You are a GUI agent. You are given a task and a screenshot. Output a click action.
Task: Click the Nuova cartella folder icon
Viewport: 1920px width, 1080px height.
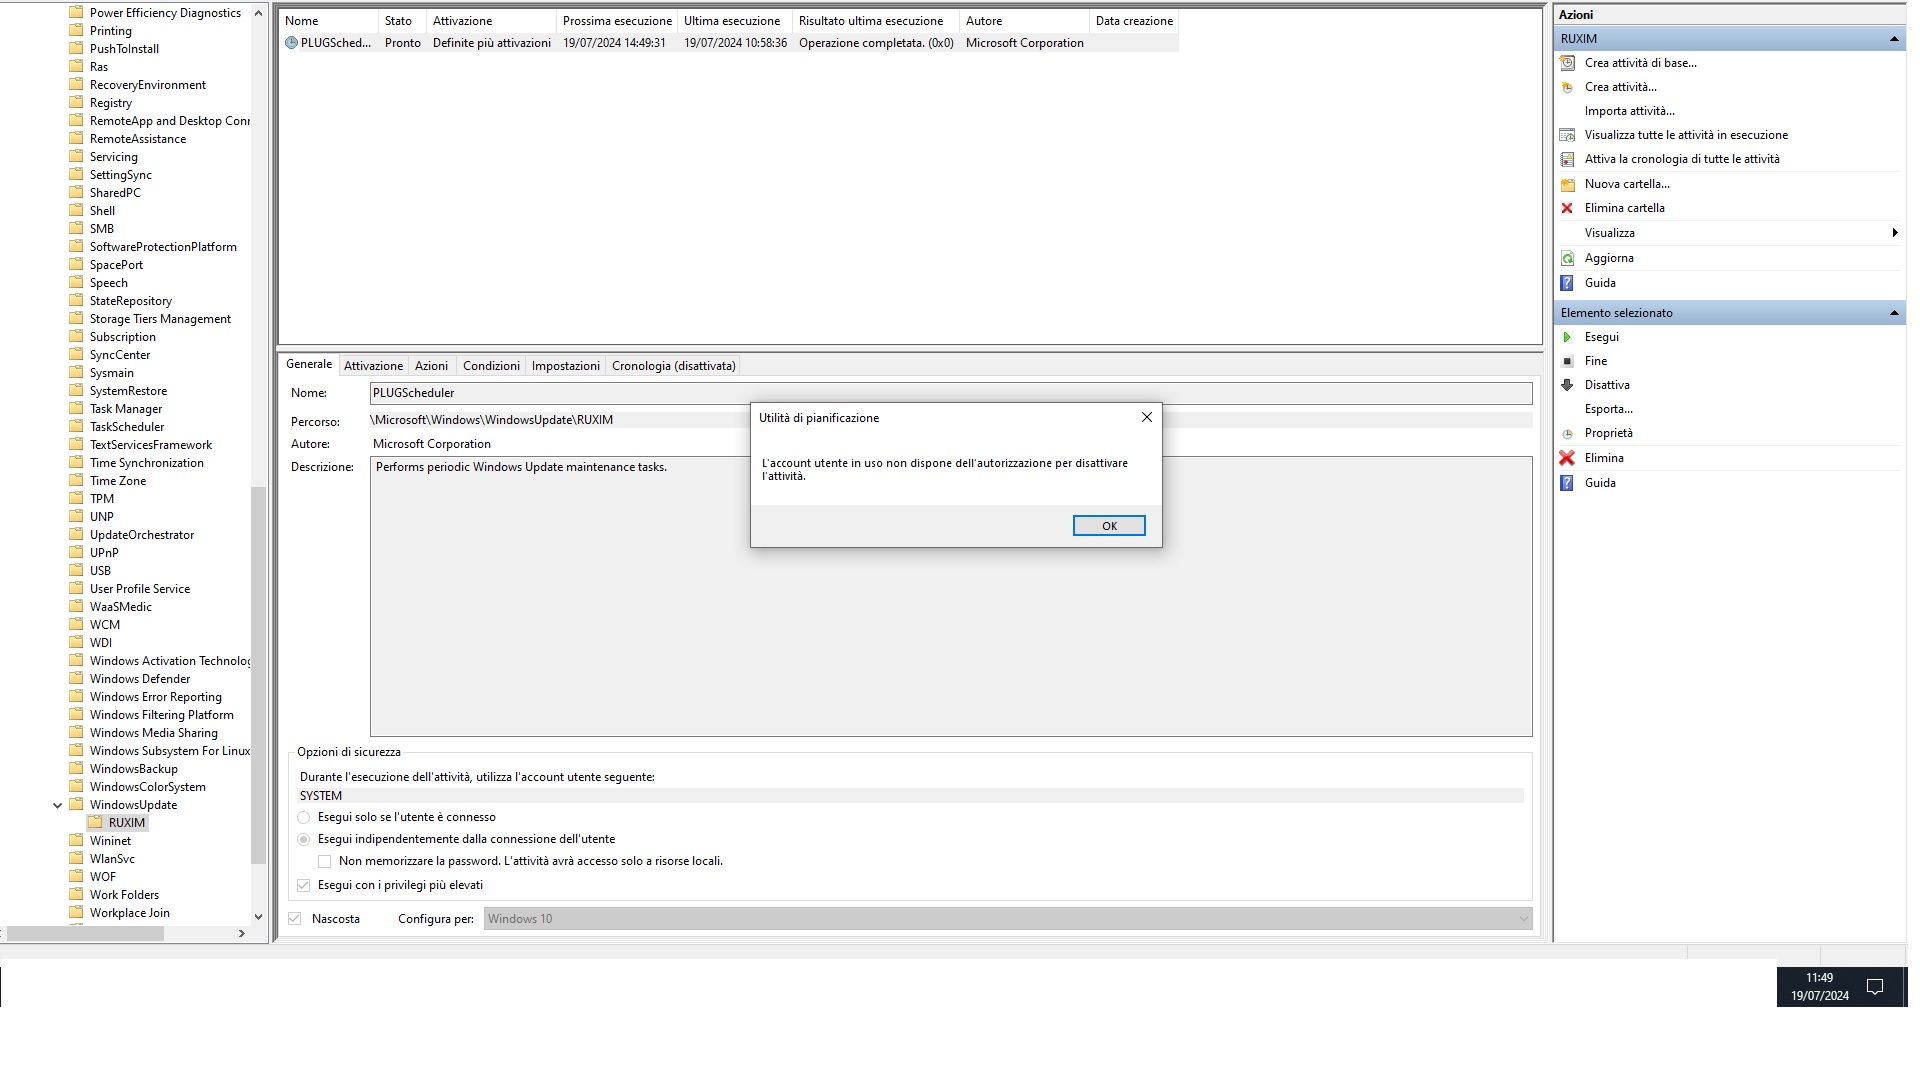click(1567, 184)
